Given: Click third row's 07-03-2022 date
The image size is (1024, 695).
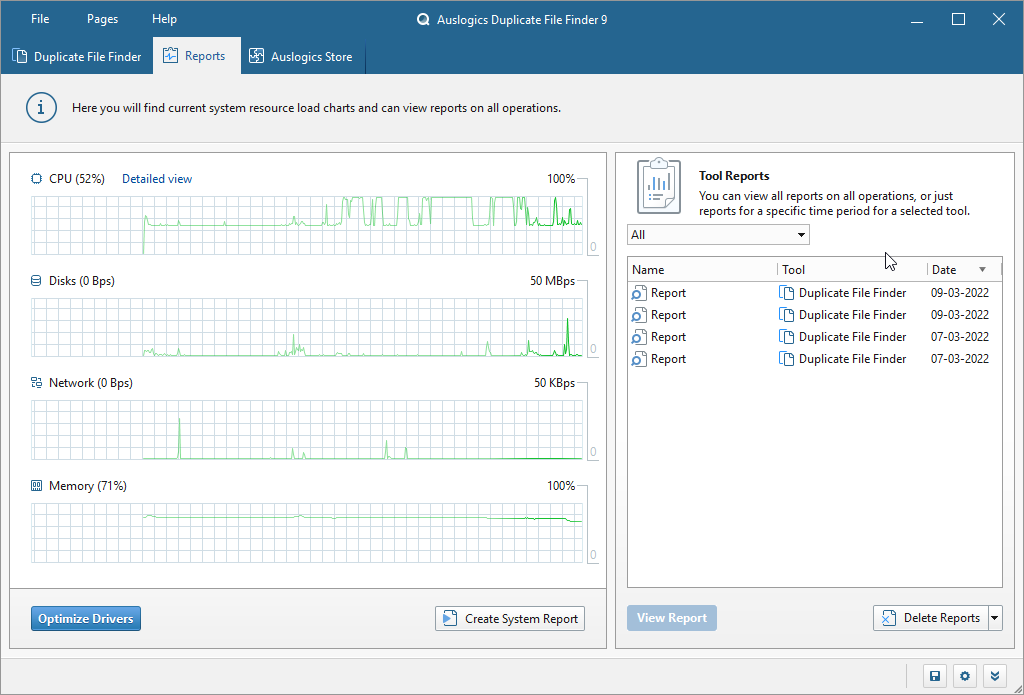Looking at the screenshot, I should [960, 337].
